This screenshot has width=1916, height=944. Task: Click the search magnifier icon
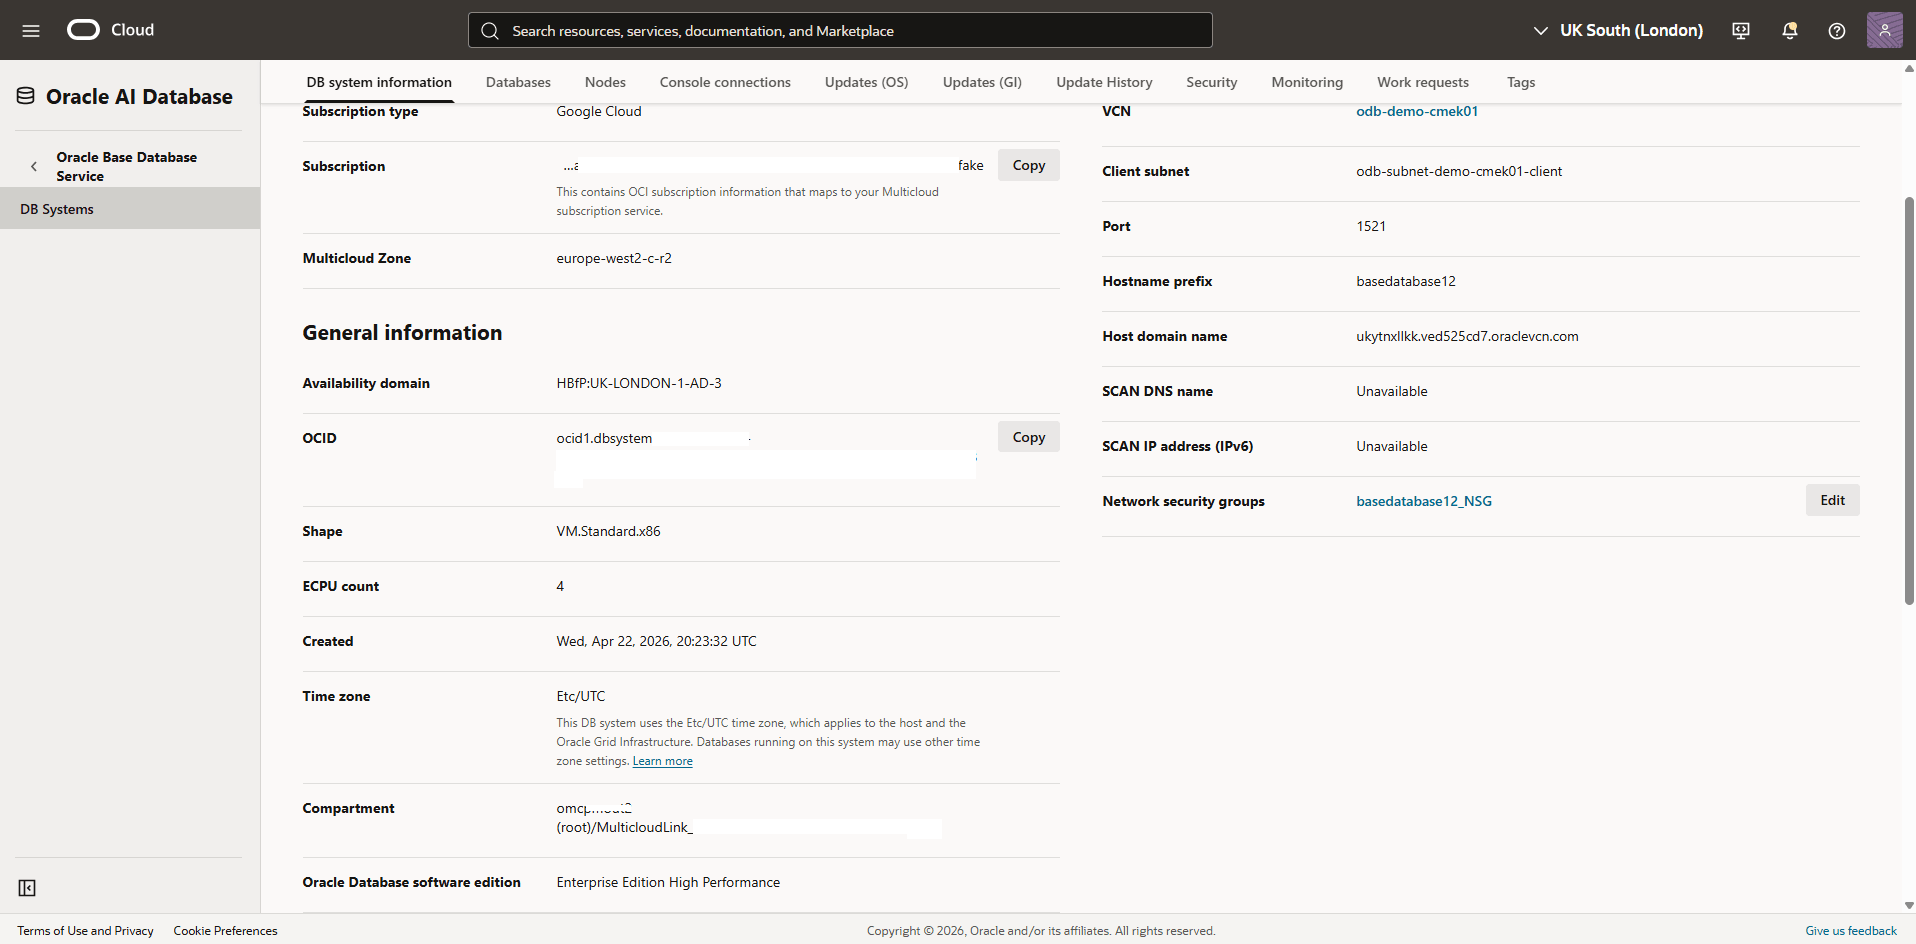coord(490,31)
